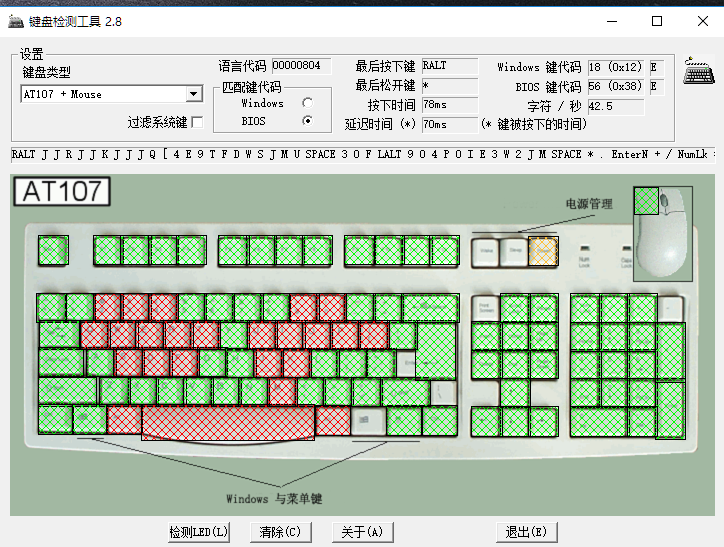Image resolution: width=724 pixels, height=547 pixels.
Task: Select the Windows key code radio button
Action: coord(307,102)
